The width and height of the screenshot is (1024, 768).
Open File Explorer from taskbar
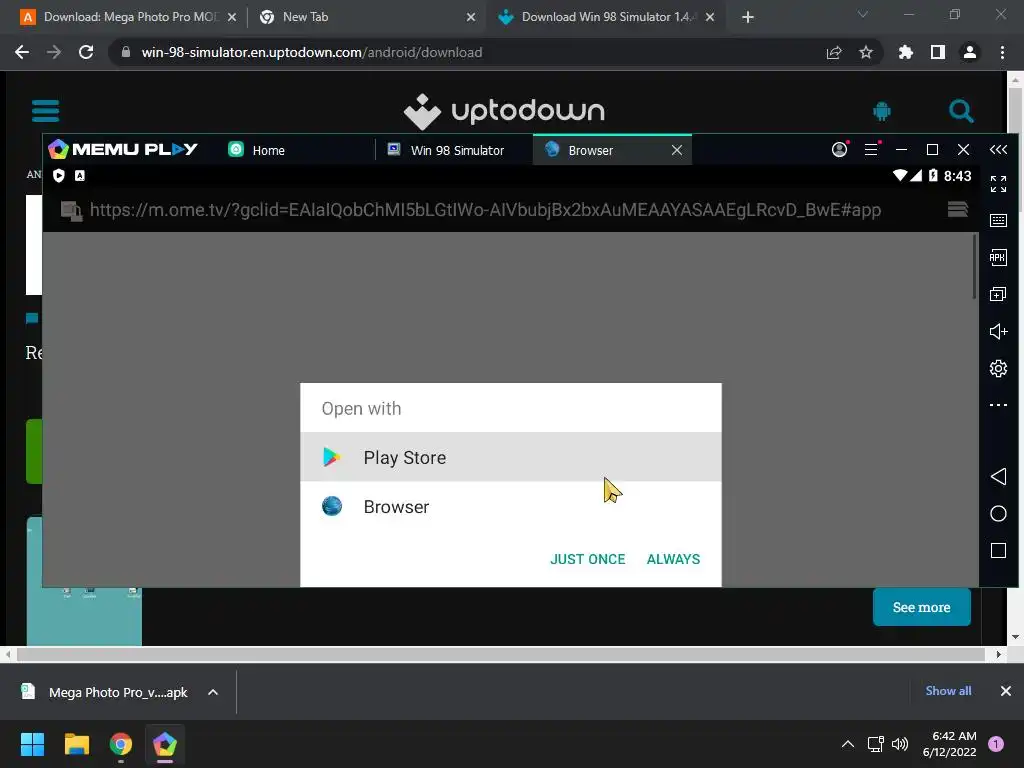pos(76,744)
